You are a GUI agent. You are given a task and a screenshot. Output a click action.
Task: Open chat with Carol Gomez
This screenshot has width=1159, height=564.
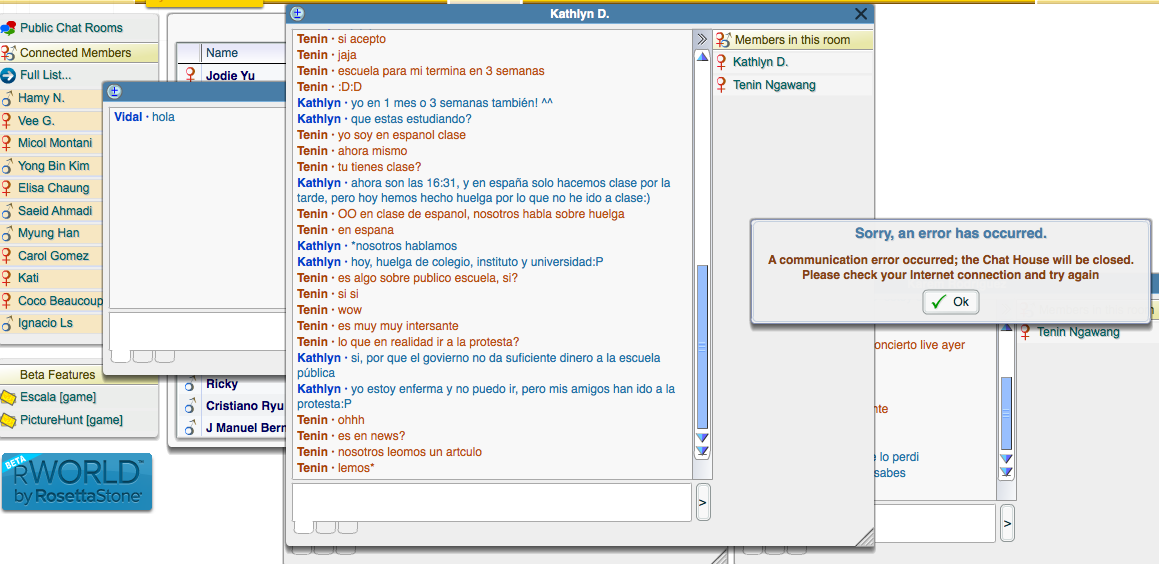tap(53, 256)
